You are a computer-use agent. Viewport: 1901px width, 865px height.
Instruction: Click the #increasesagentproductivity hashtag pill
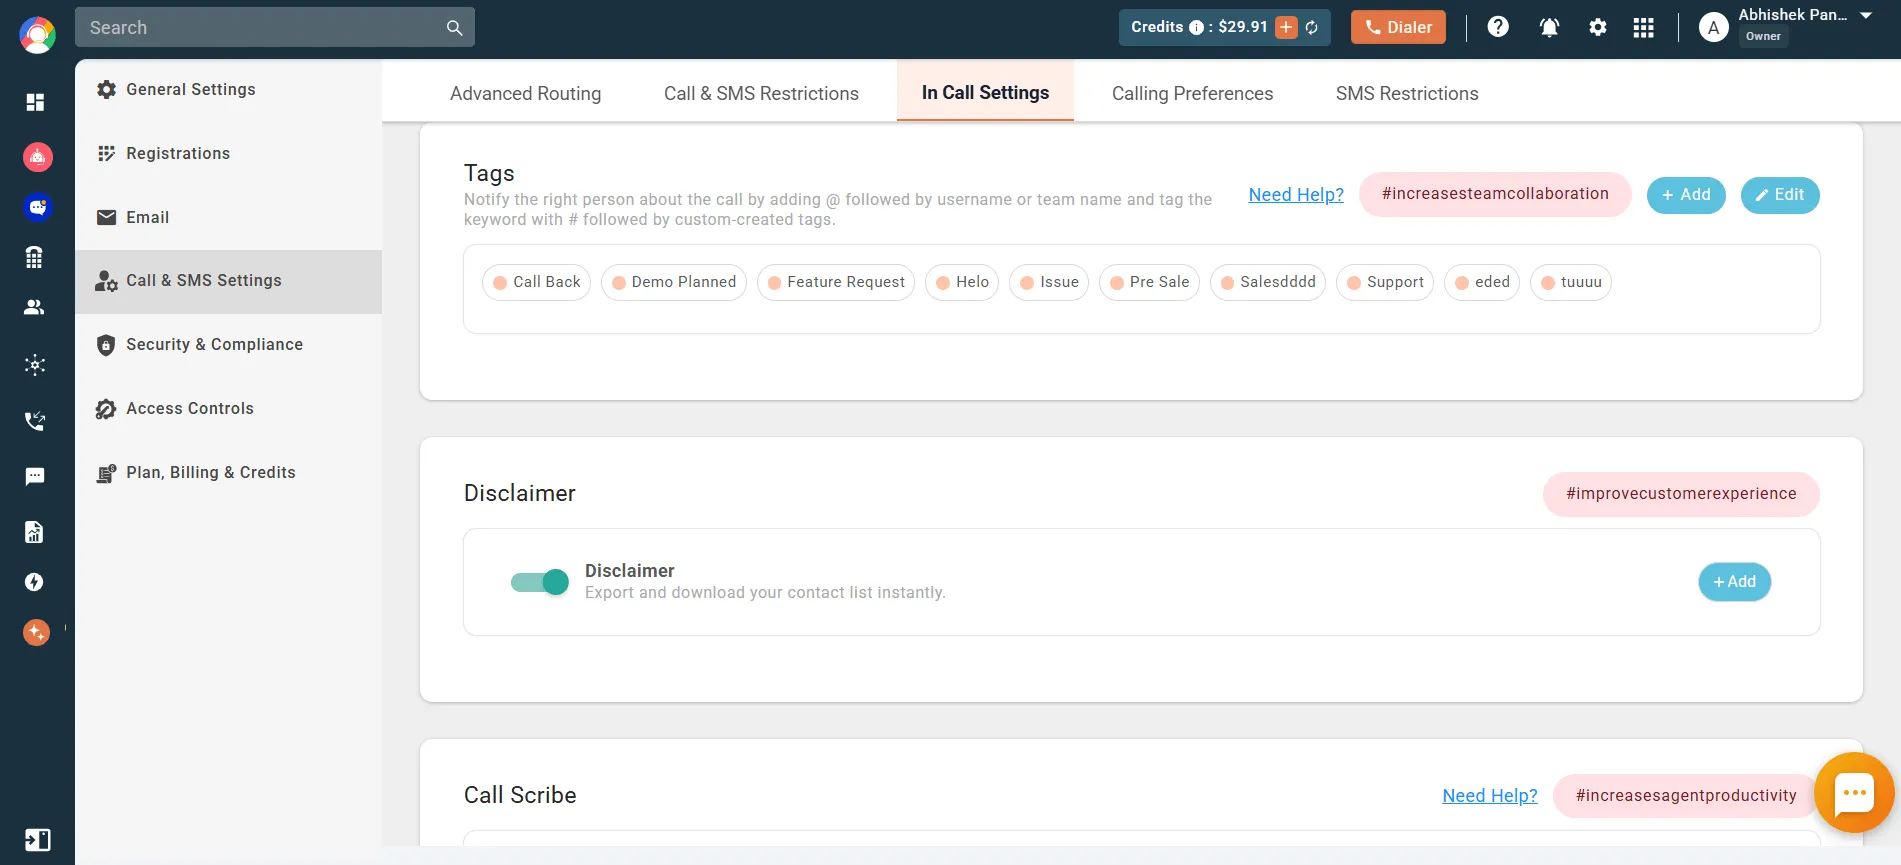pyautogui.click(x=1686, y=796)
